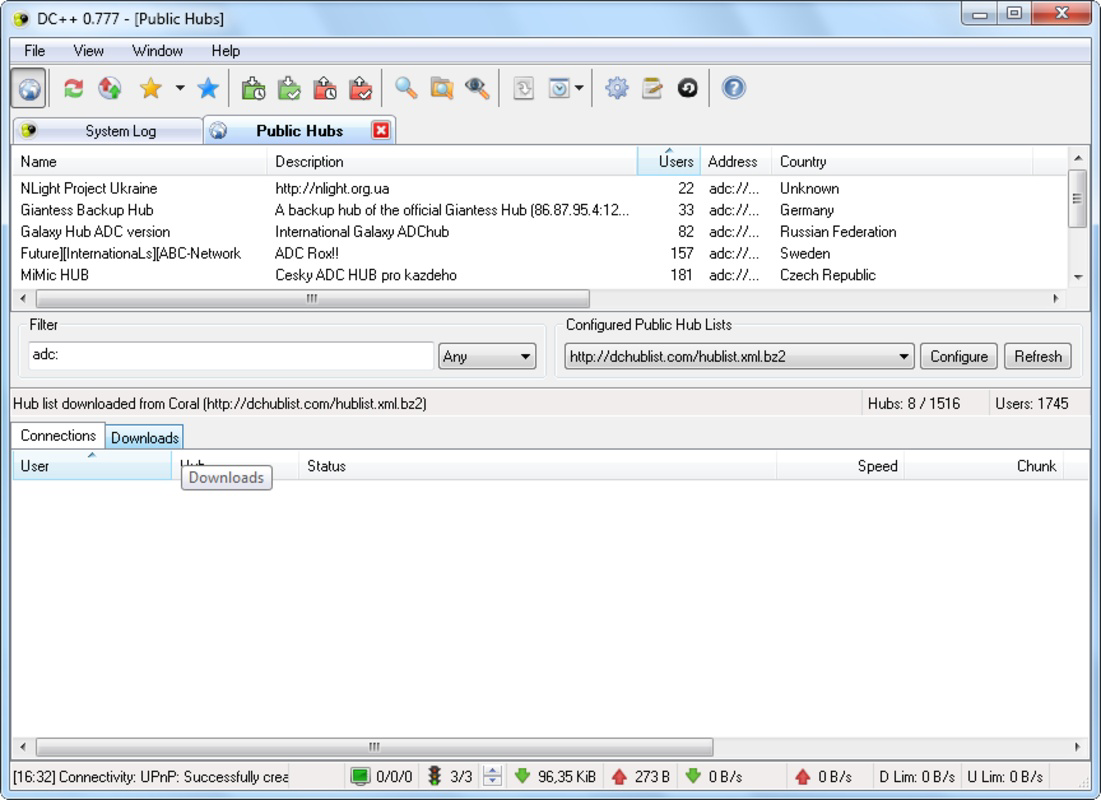Click the hub list horizontal scrollbar thumb
This screenshot has height=800, width=1101.
click(x=312, y=299)
